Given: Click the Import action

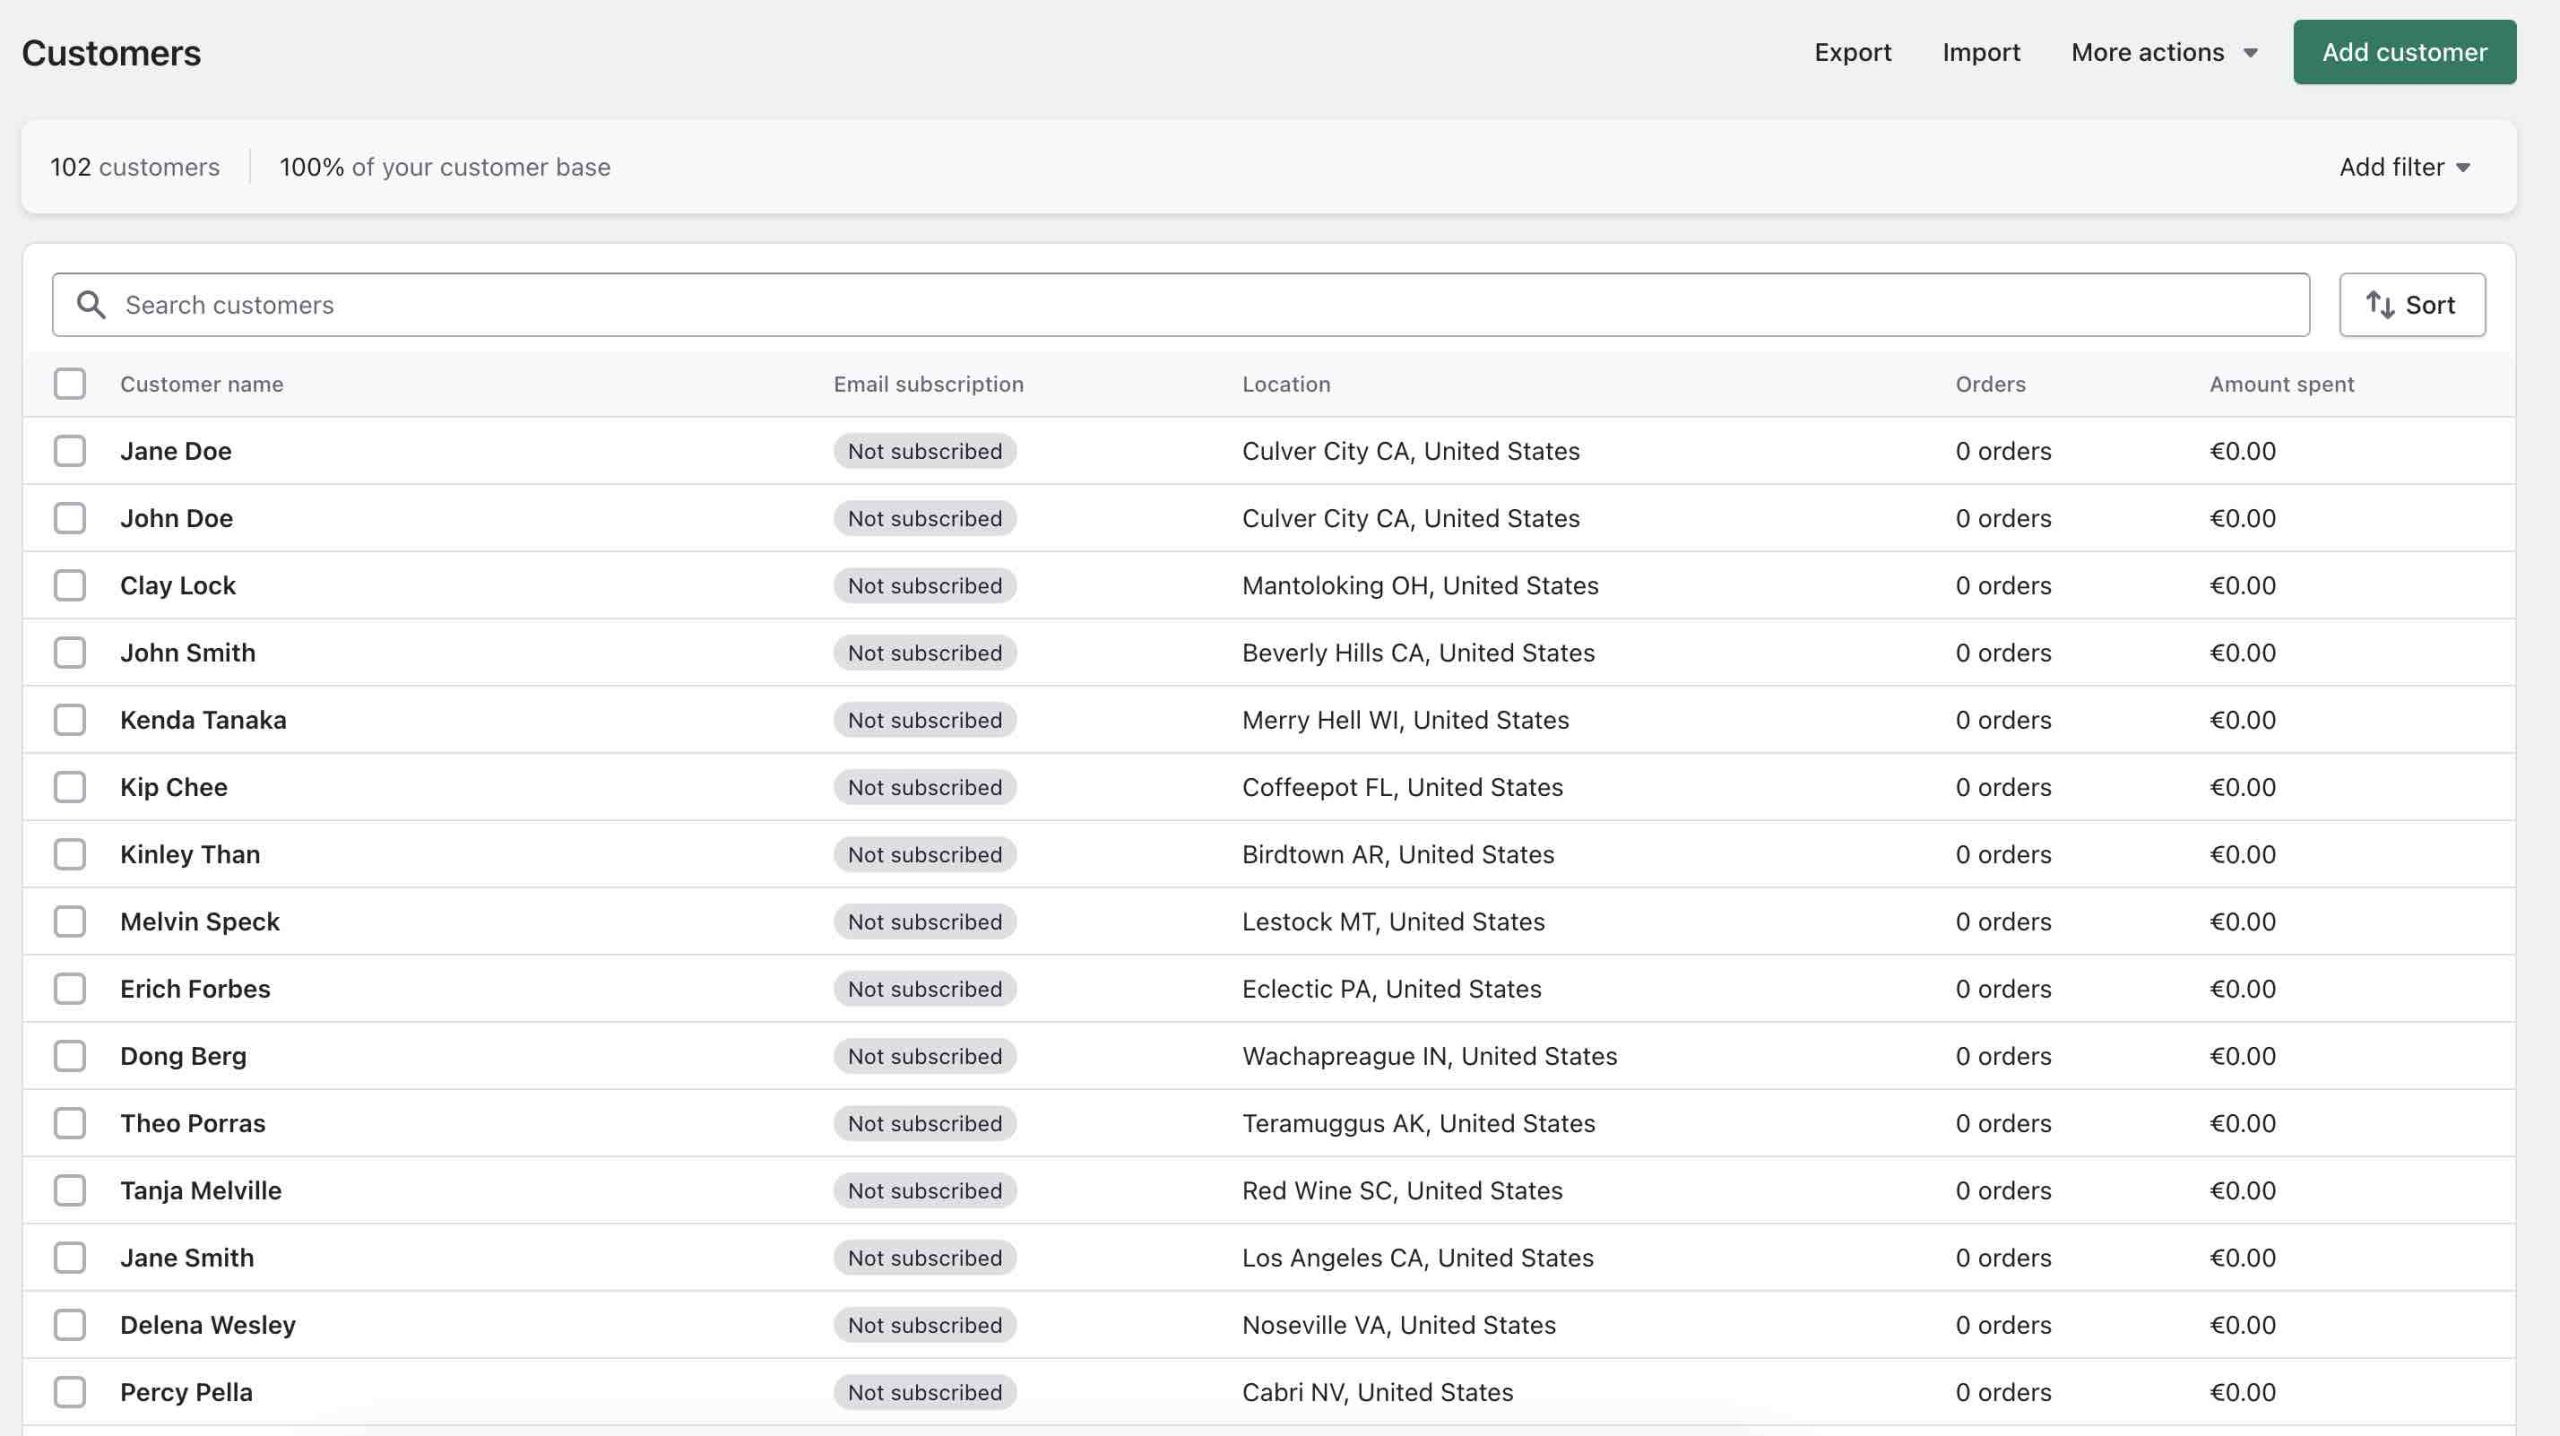Looking at the screenshot, I should click(x=1980, y=52).
